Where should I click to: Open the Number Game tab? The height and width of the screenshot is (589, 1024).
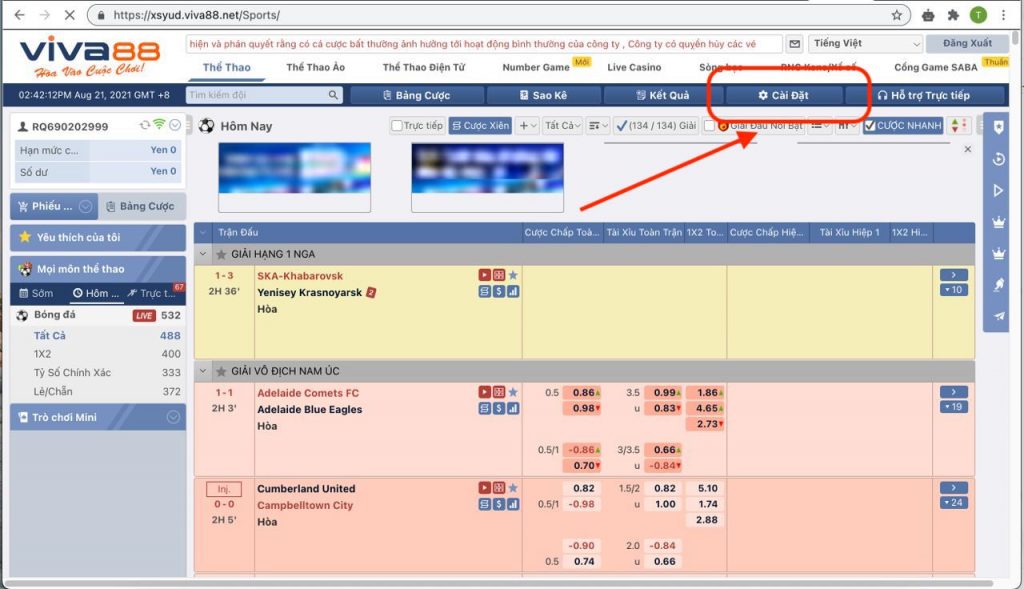coord(536,67)
